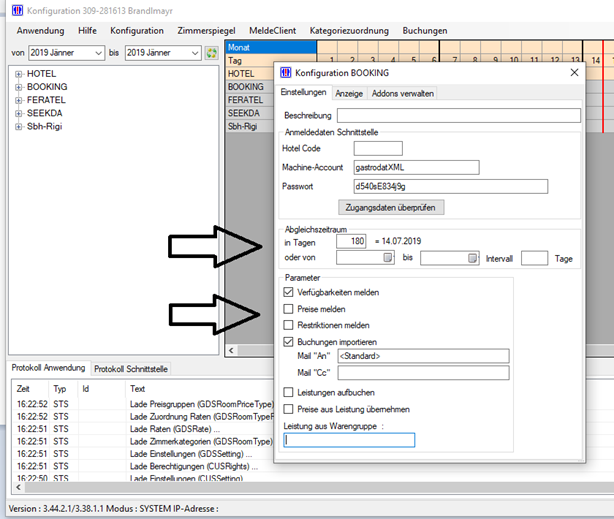The width and height of the screenshot is (614, 519).
Task: Click left arrow of the protocol scrollbar
Action: 18,487
